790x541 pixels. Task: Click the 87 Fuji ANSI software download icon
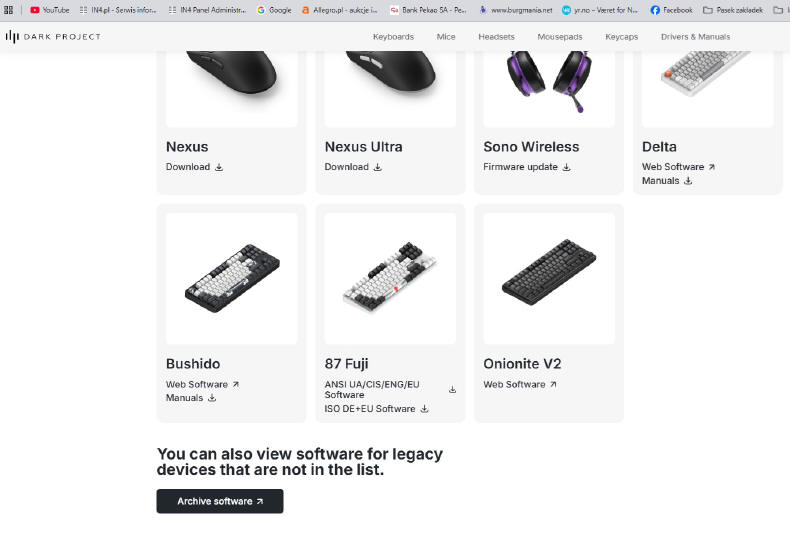tap(452, 390)
